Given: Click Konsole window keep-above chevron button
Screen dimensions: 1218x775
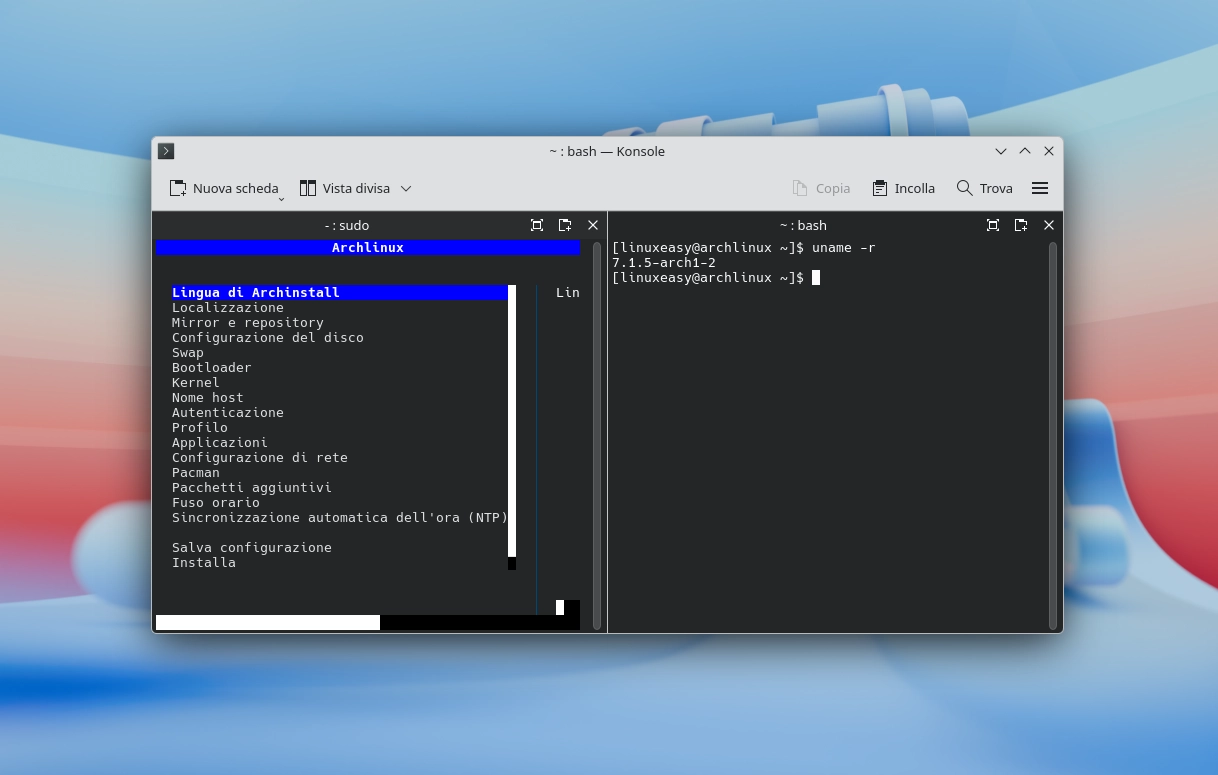Looking at the screenshot, I should tap(1025, 151).
